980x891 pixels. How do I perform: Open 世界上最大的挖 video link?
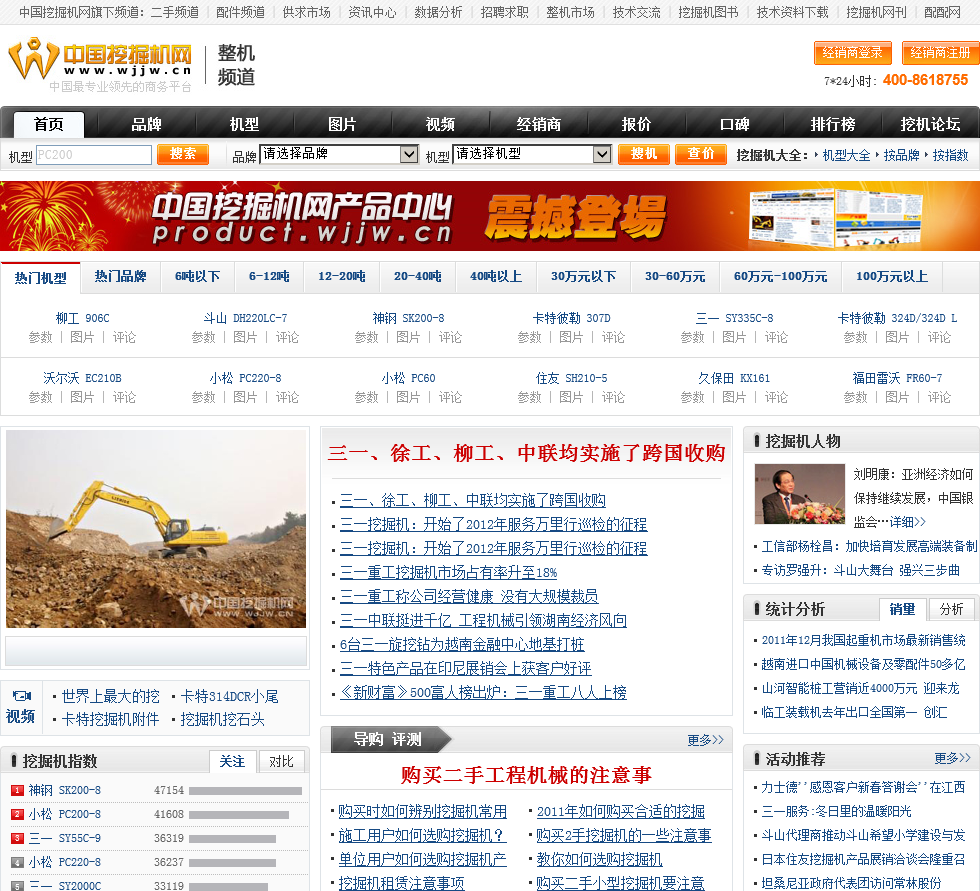click(111, 696)
